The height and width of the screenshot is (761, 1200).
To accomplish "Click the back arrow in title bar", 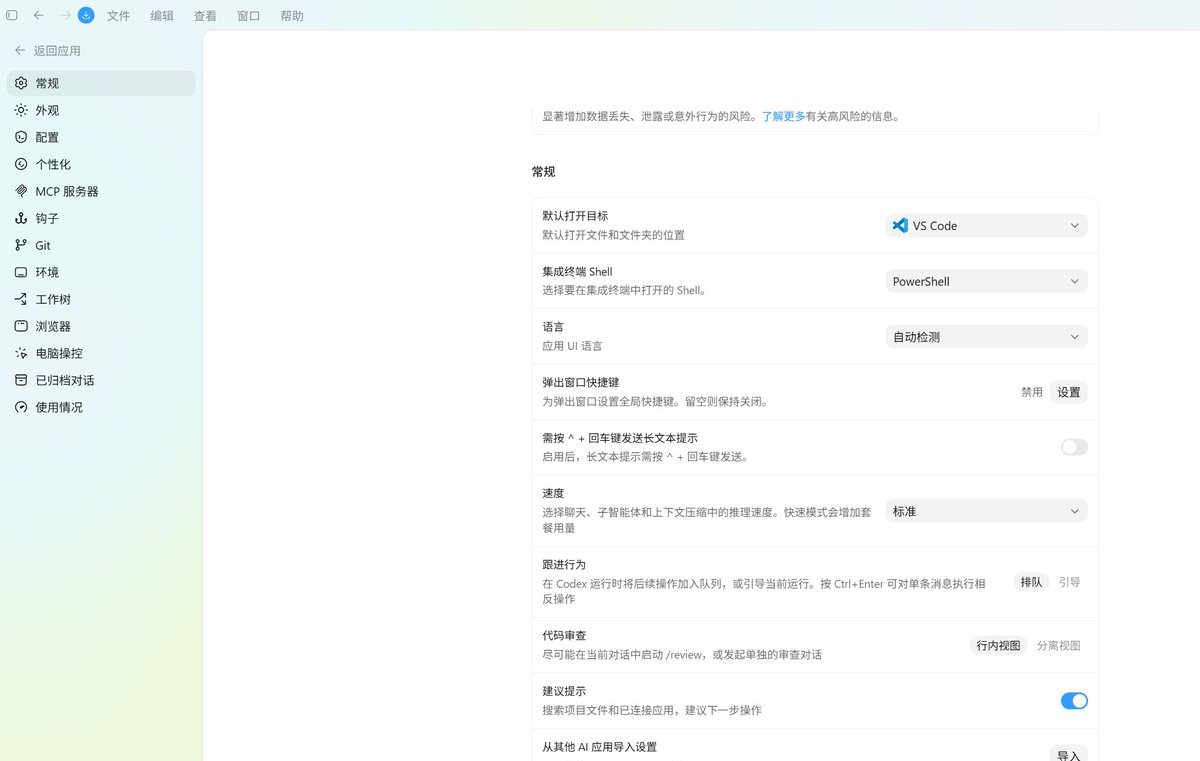I will (x=38, y=15).
